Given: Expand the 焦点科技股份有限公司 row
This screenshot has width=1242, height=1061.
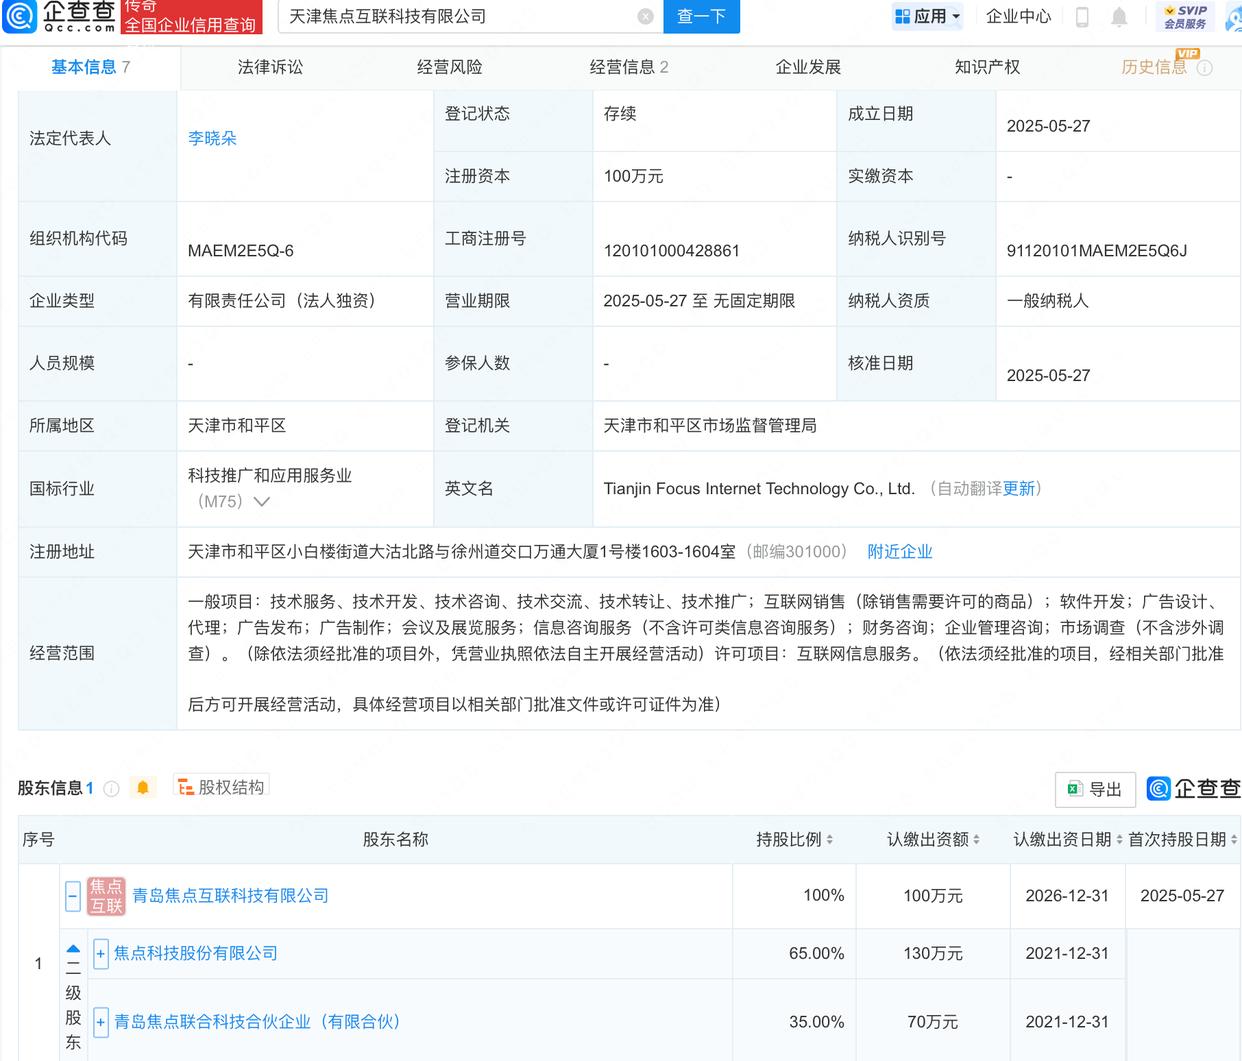Looking at the screenshot, I should (x=101, y=954).
